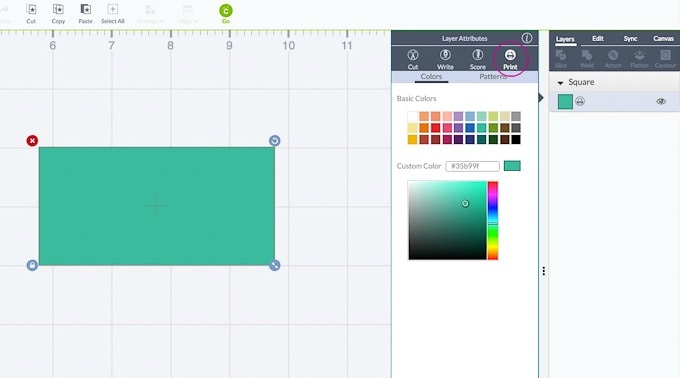Click the Layer Attributes panel title
The image size is (680, 378).
[x=464, y=39]
